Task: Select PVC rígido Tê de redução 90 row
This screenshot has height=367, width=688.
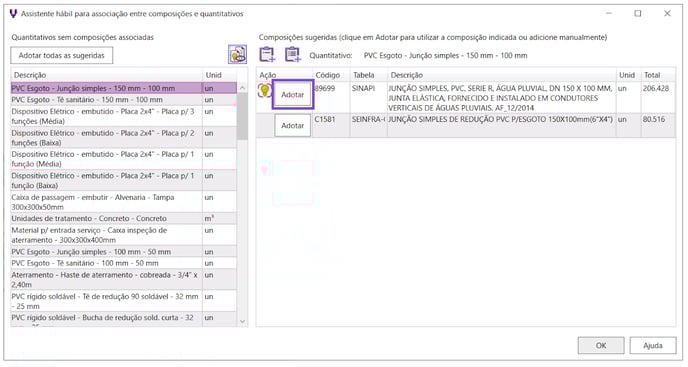Action: click(124, 301)
